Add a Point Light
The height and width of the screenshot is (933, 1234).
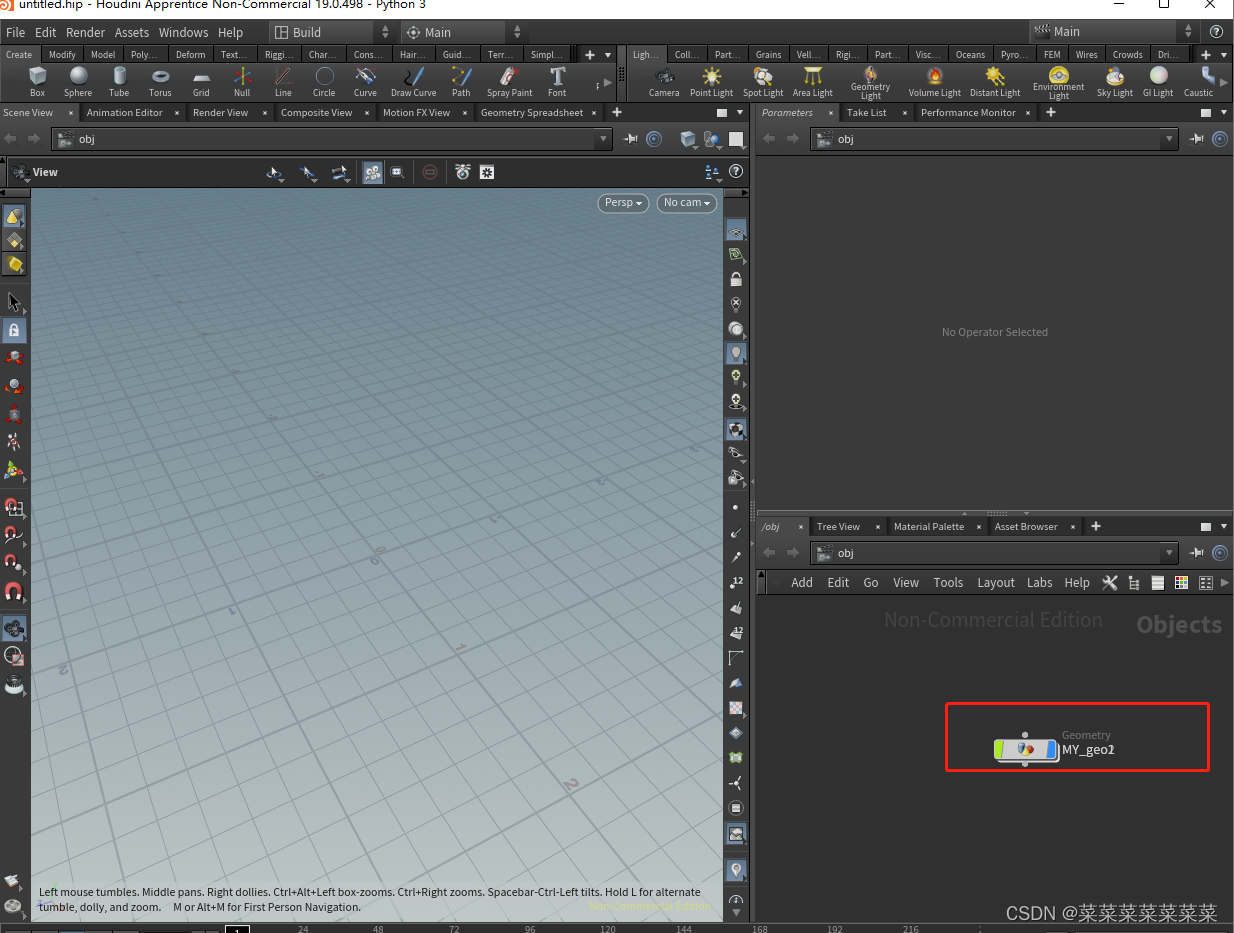(711, 81)
